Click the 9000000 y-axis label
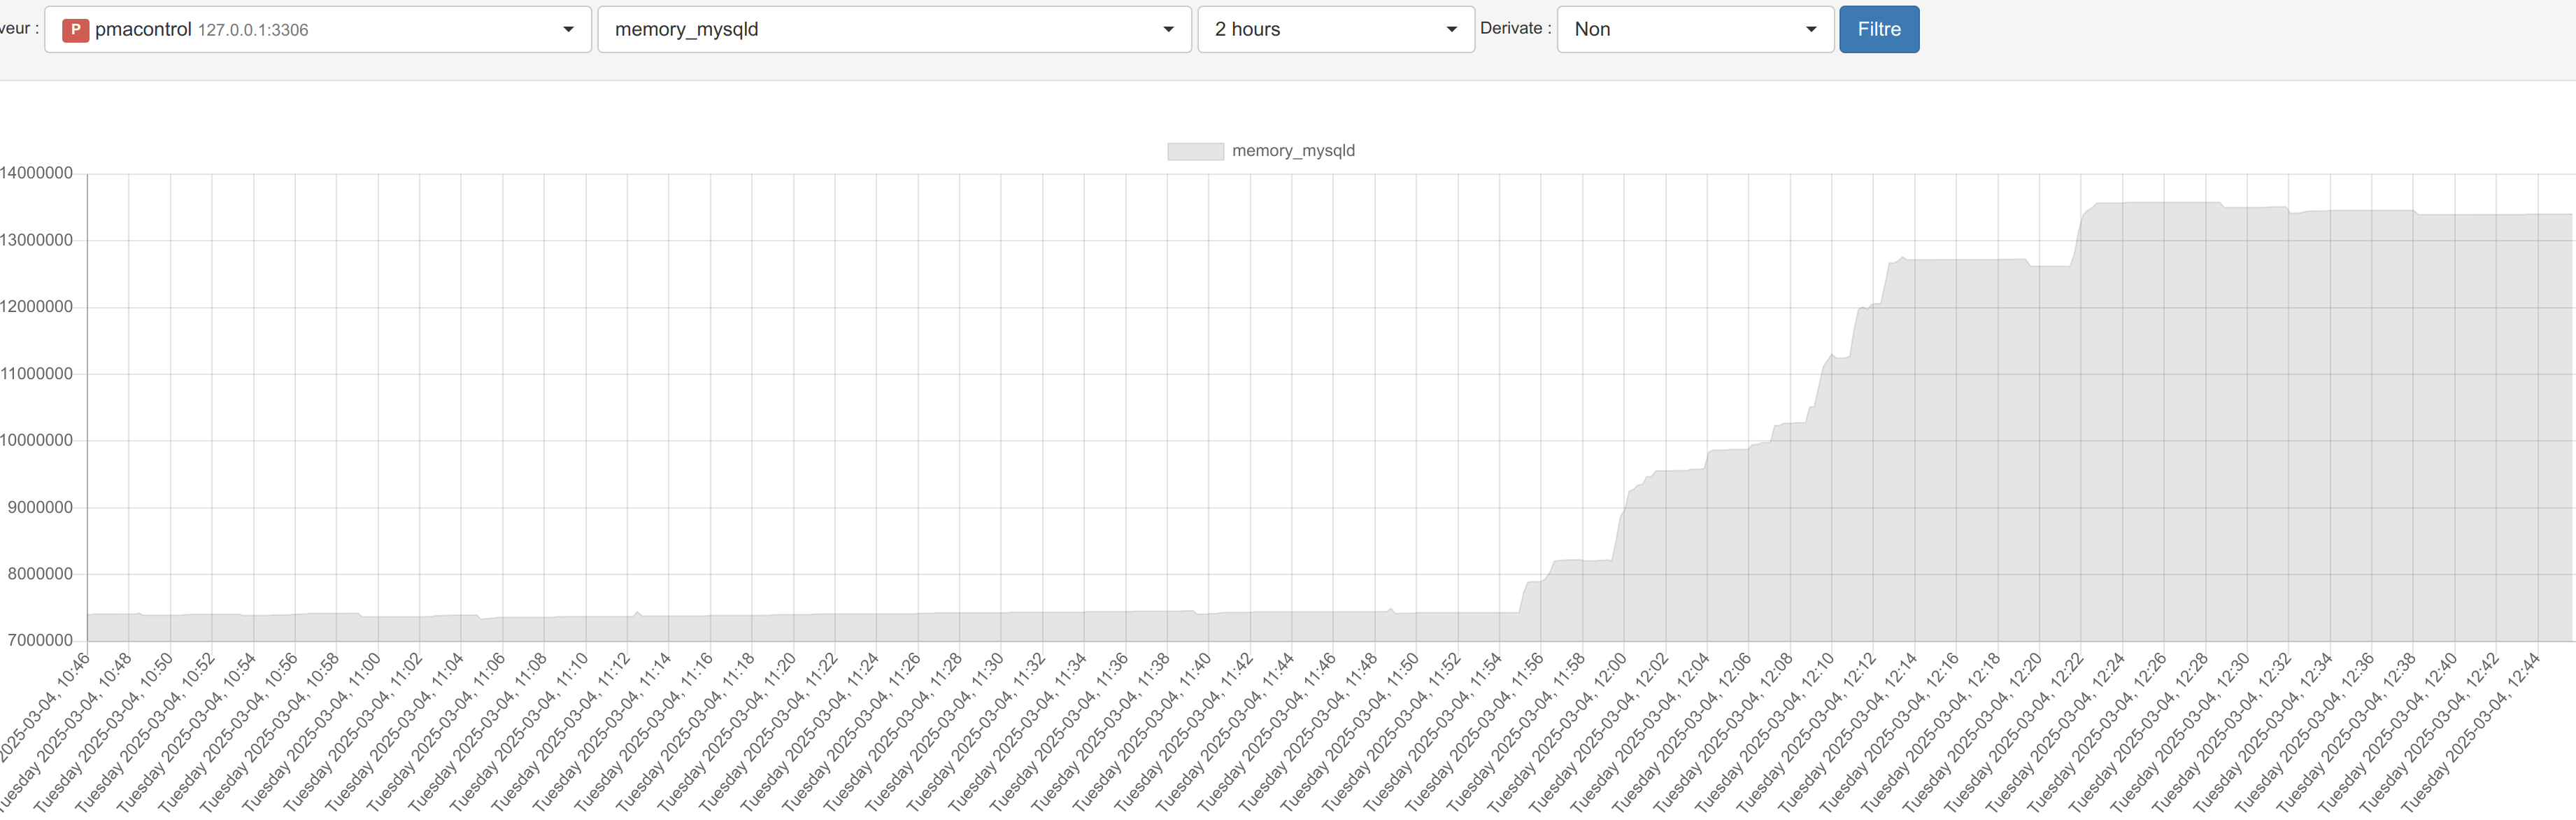Image resolution: width=2576 pixels, height=820 pixels. pos(40,507)
